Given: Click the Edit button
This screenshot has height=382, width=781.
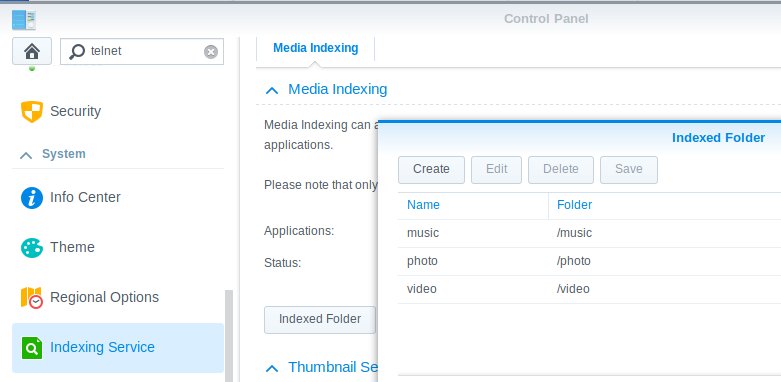Looking at the screenshot, I should 496,169.
